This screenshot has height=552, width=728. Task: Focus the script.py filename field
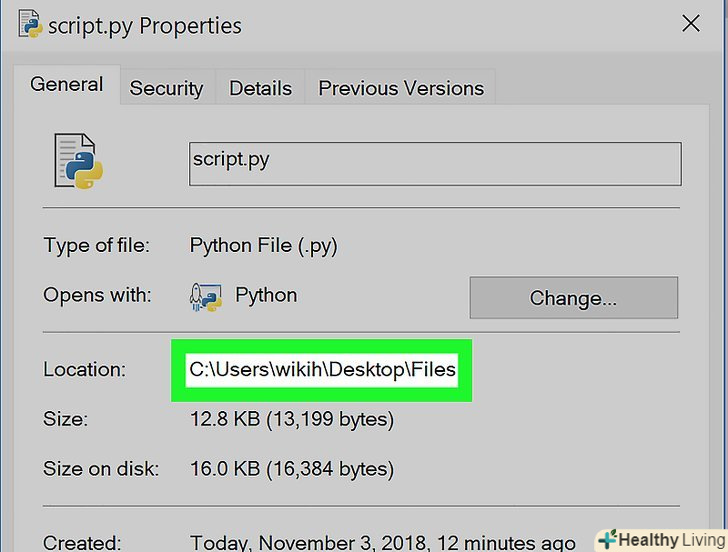435,163
